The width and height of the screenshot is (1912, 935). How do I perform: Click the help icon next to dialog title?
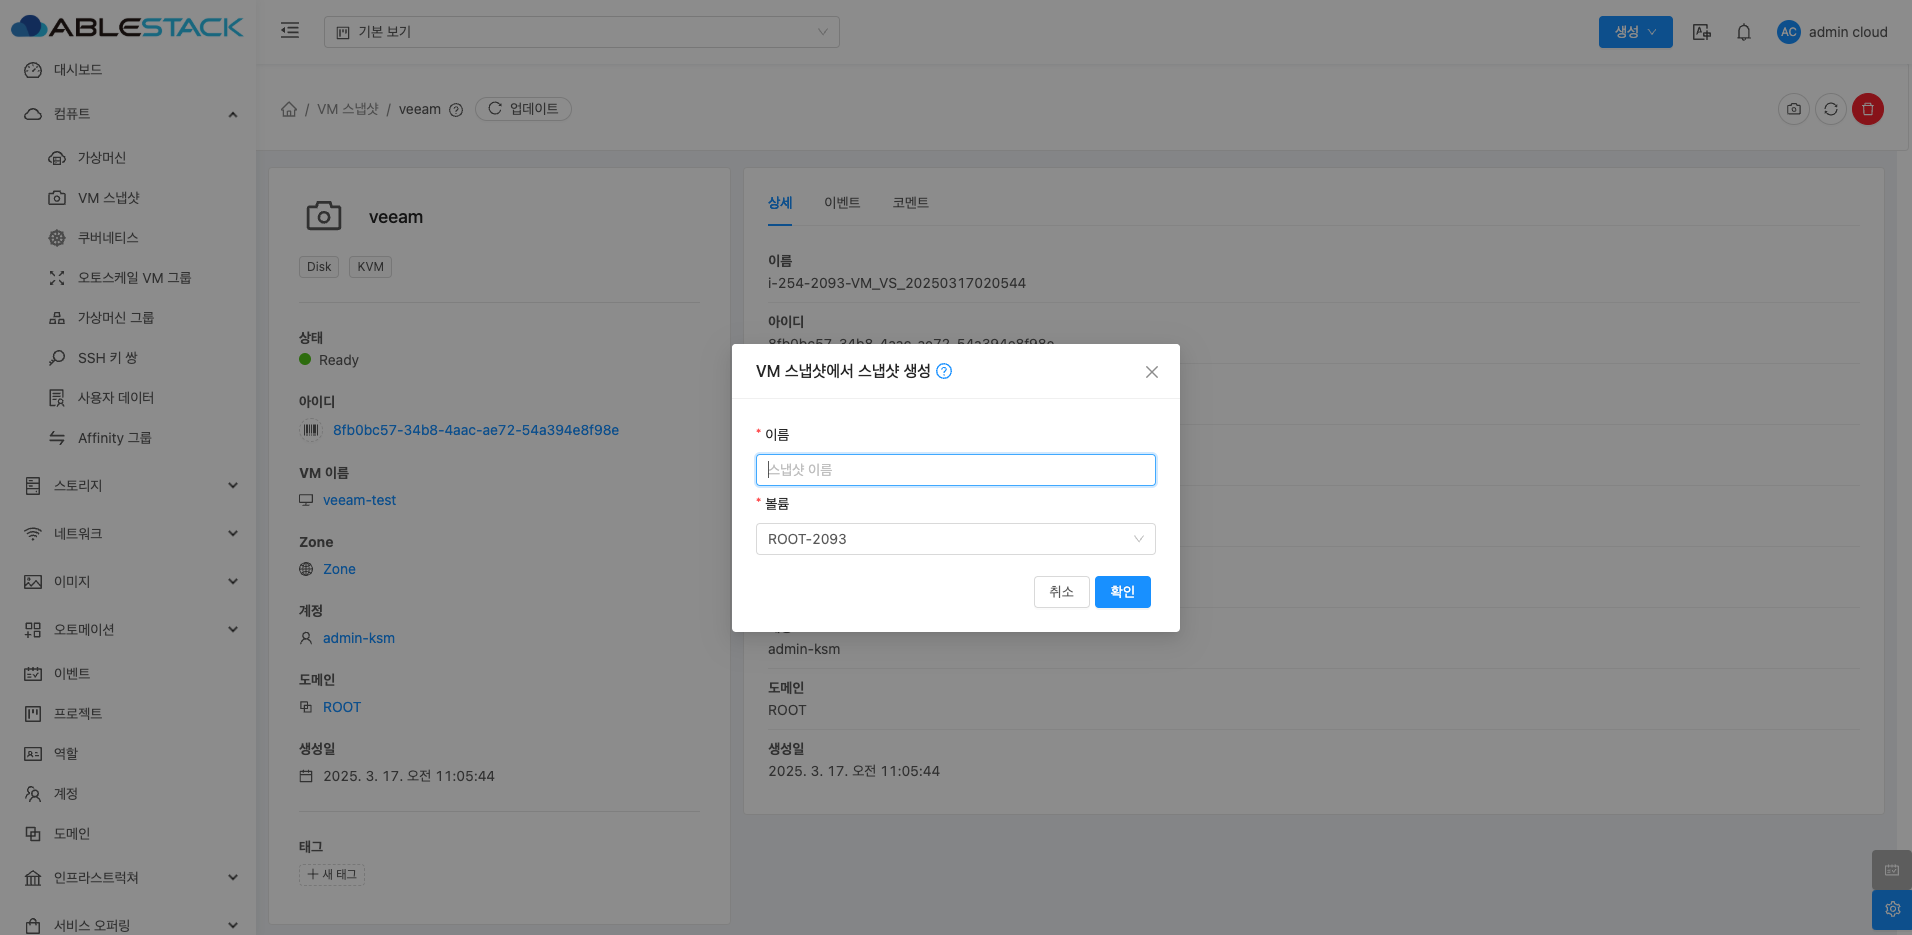[944, 371]
